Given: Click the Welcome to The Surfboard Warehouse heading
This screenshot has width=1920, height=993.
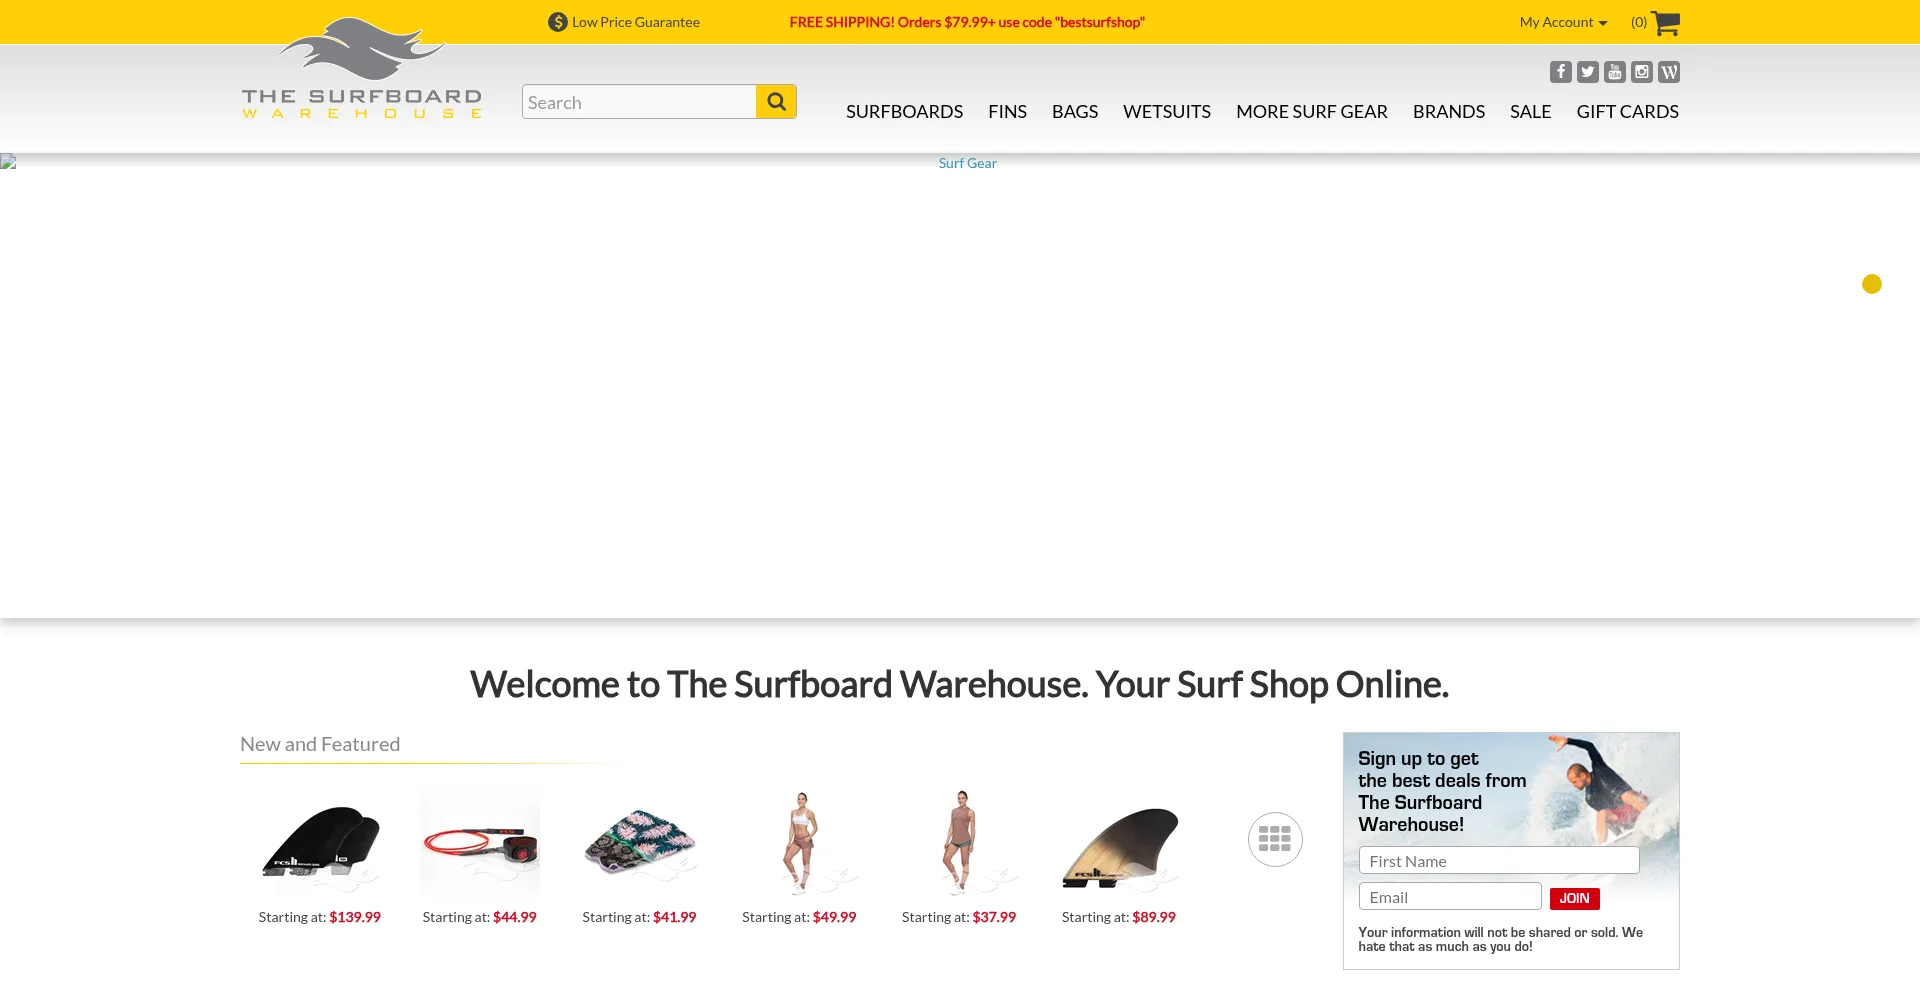Looking at the screenshot, I should tap(959, 685).
